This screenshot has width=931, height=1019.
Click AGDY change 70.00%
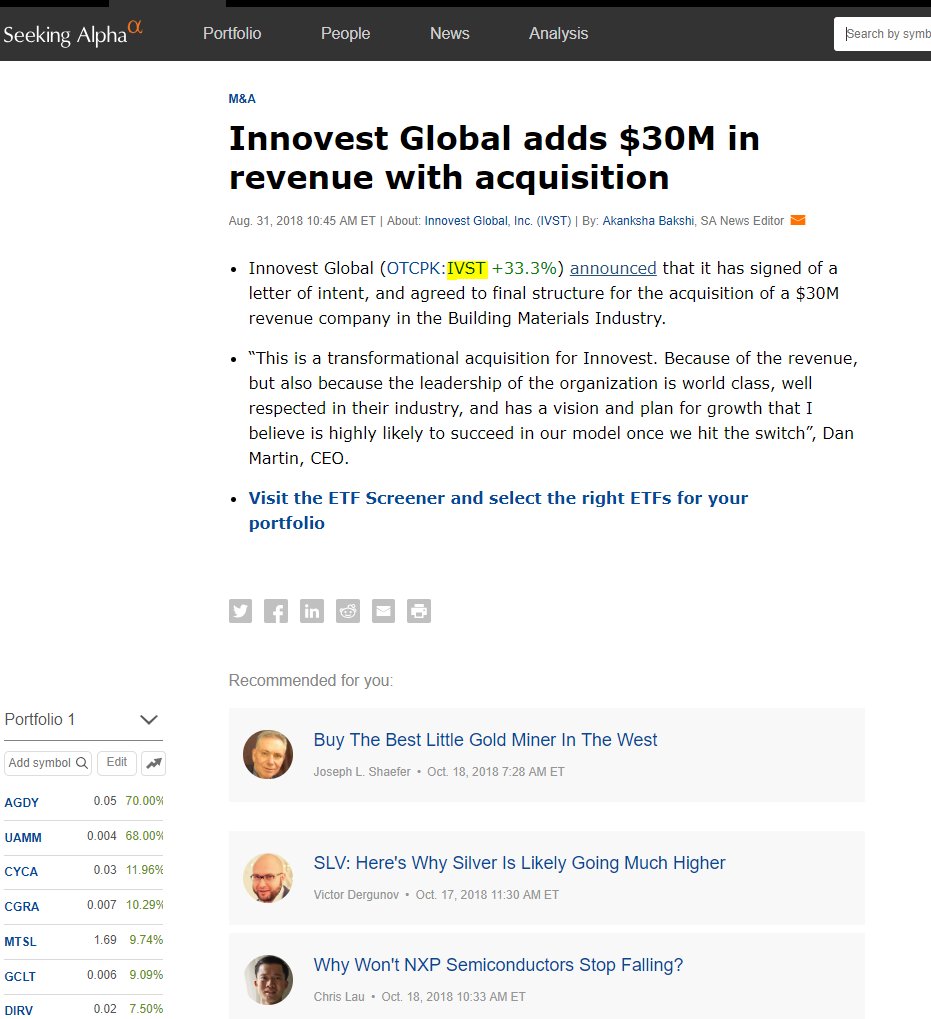click(144, 801)
